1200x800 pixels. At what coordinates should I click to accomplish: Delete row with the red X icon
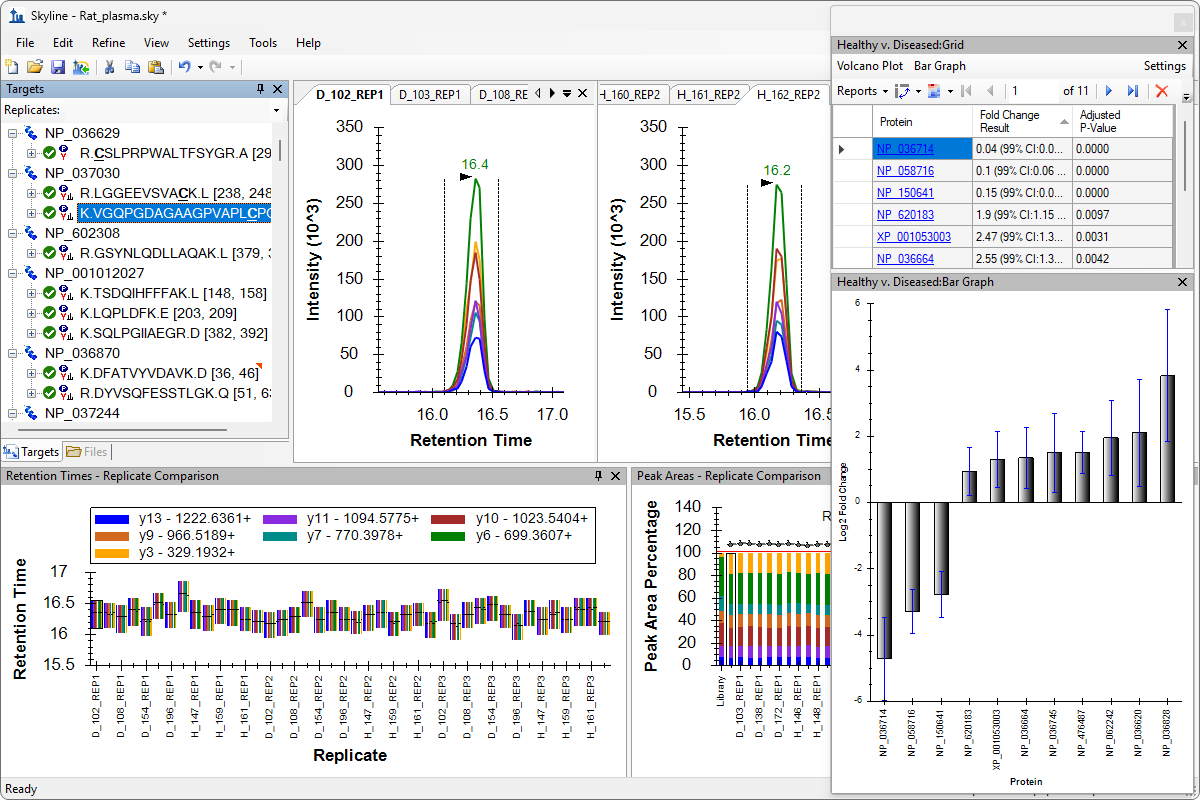click(1161, 91)
